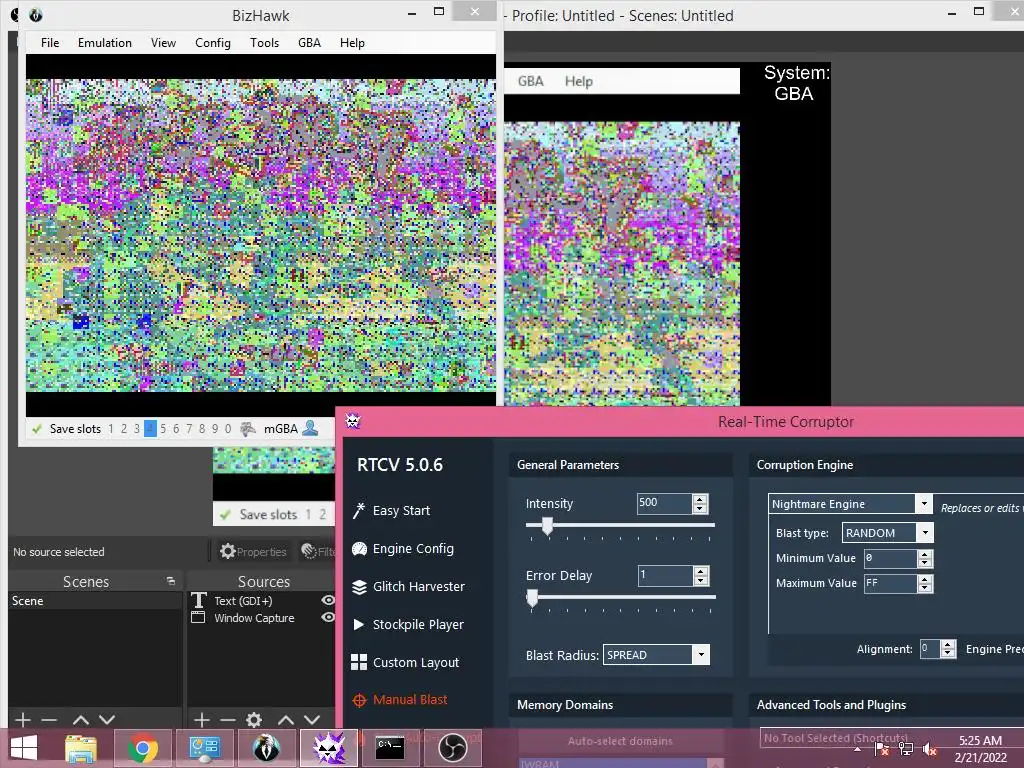Open Easy Start in the RTCV sidebar
1024x768 pixels.
[x=392, y=511]
